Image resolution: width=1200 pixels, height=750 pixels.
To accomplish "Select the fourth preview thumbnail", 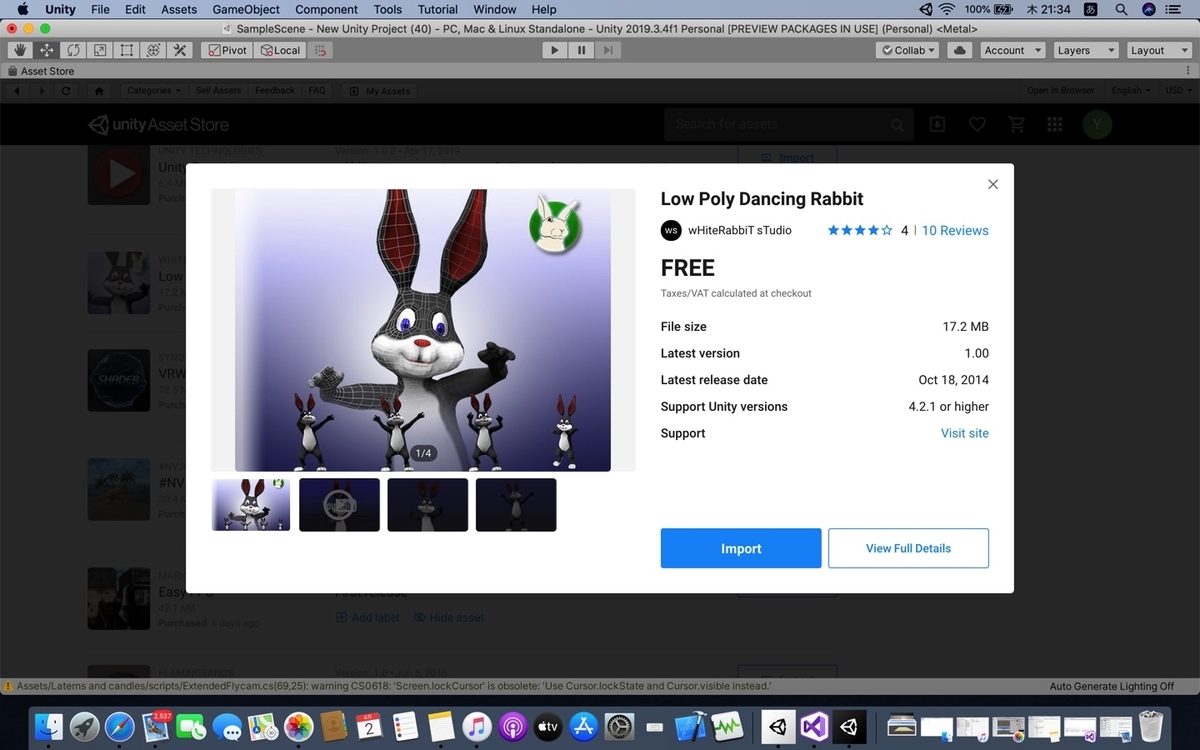I will [516, 505].
